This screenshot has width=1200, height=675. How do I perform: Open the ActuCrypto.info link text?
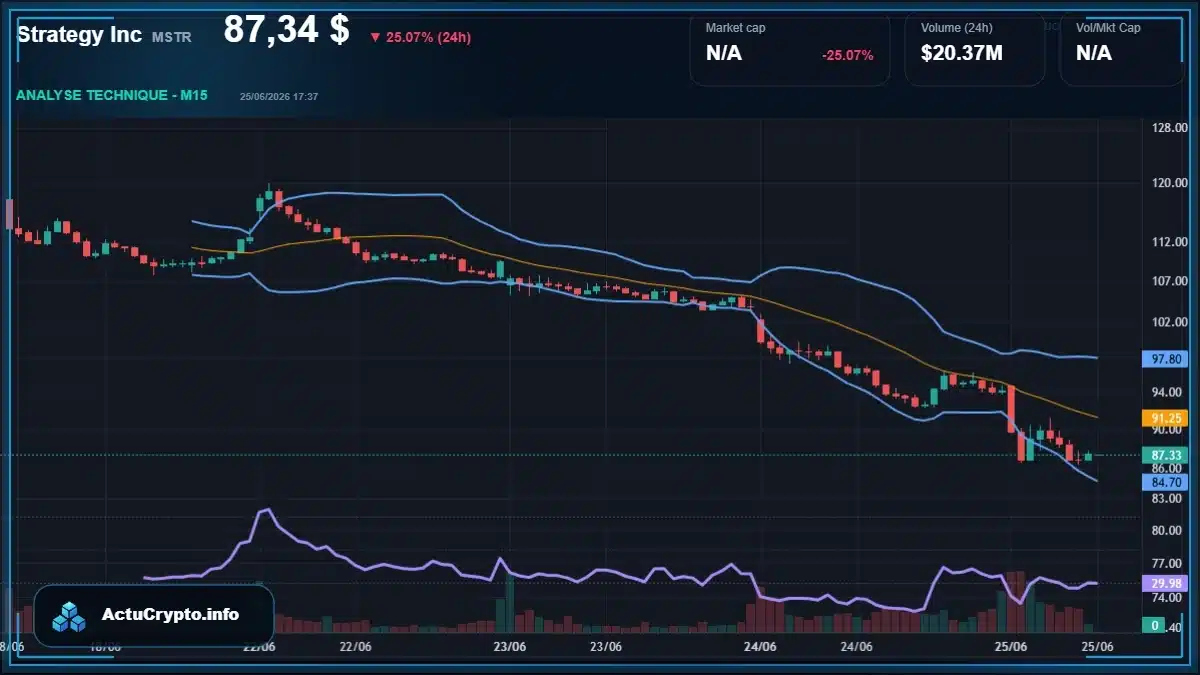click(170, 615)
